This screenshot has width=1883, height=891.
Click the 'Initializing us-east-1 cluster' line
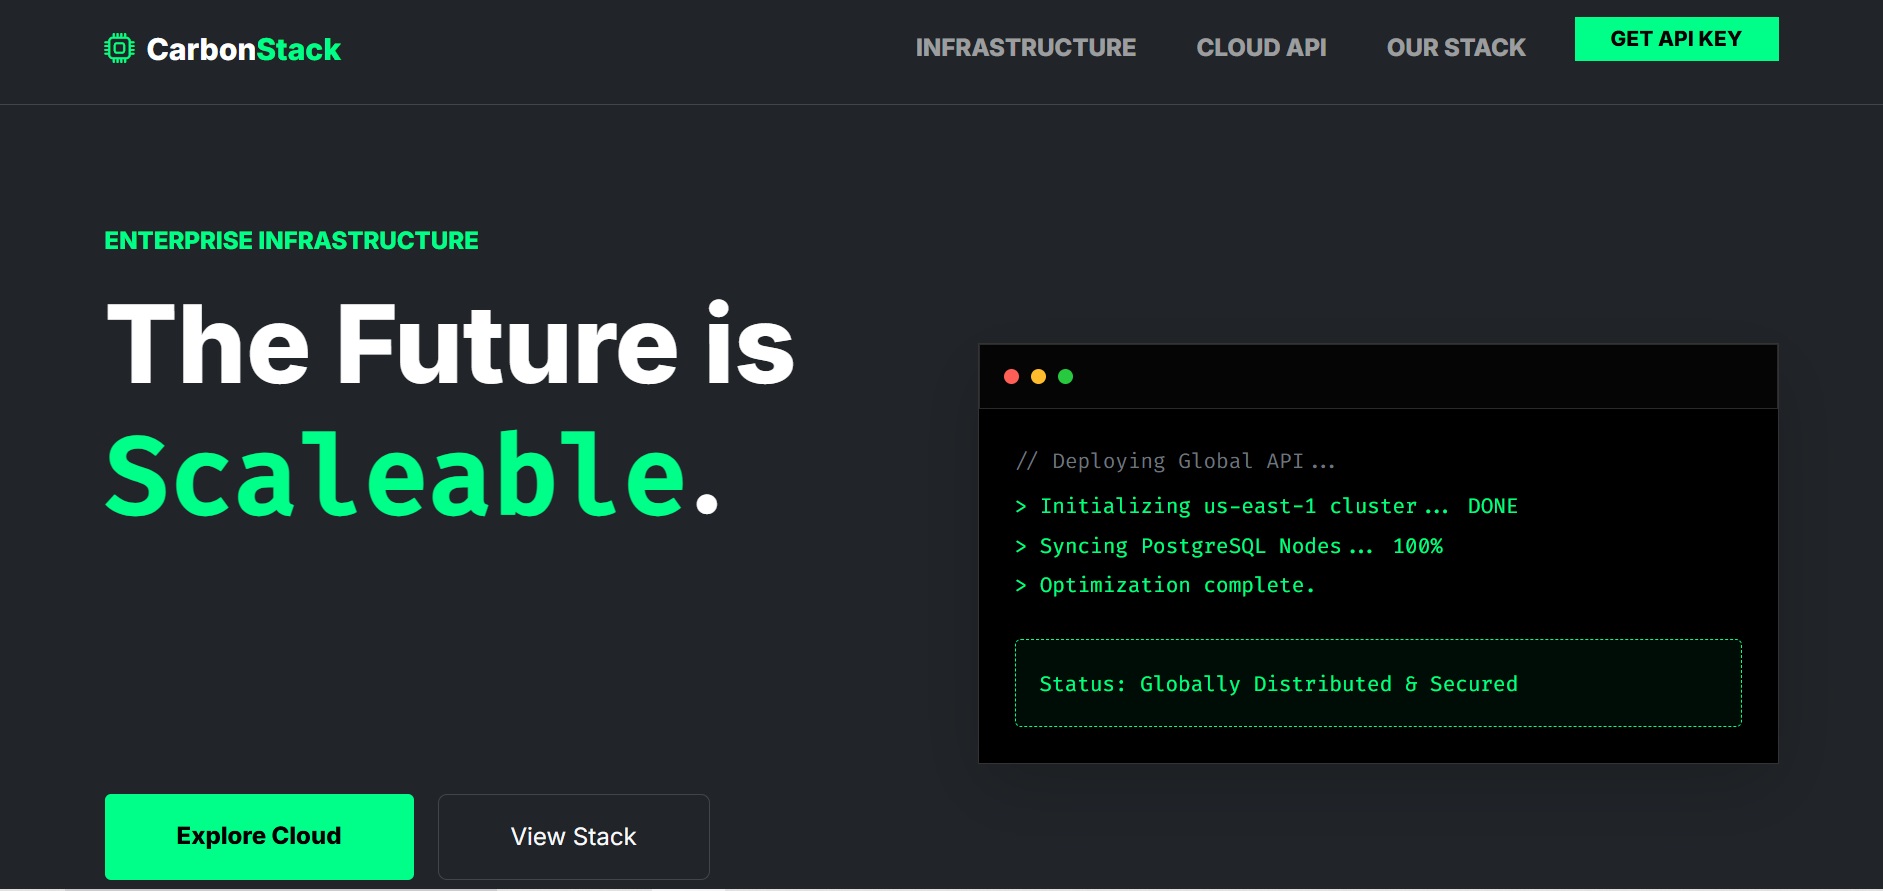1228,506
